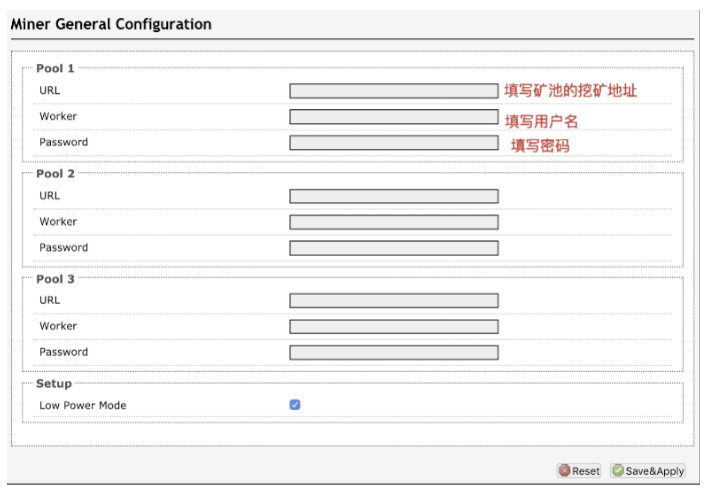719x496 pixels.
Task: Click the Miner General Configuration heading
Action: (x=111, y=24)
